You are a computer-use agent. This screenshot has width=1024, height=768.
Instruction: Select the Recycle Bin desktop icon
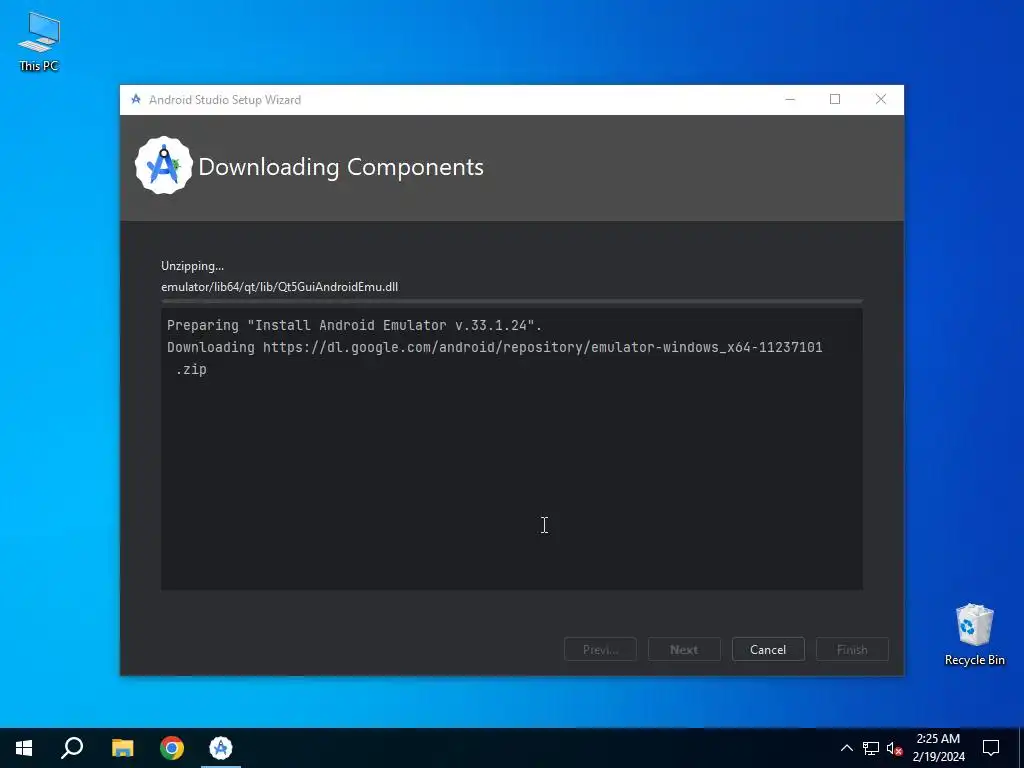(x=974, y=635)
